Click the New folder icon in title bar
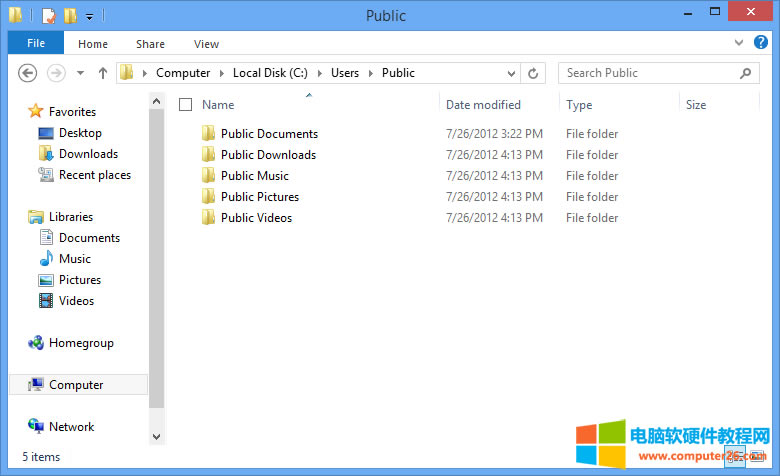Image resolution: width=780 pixels, height=476 pixels. 69,16
